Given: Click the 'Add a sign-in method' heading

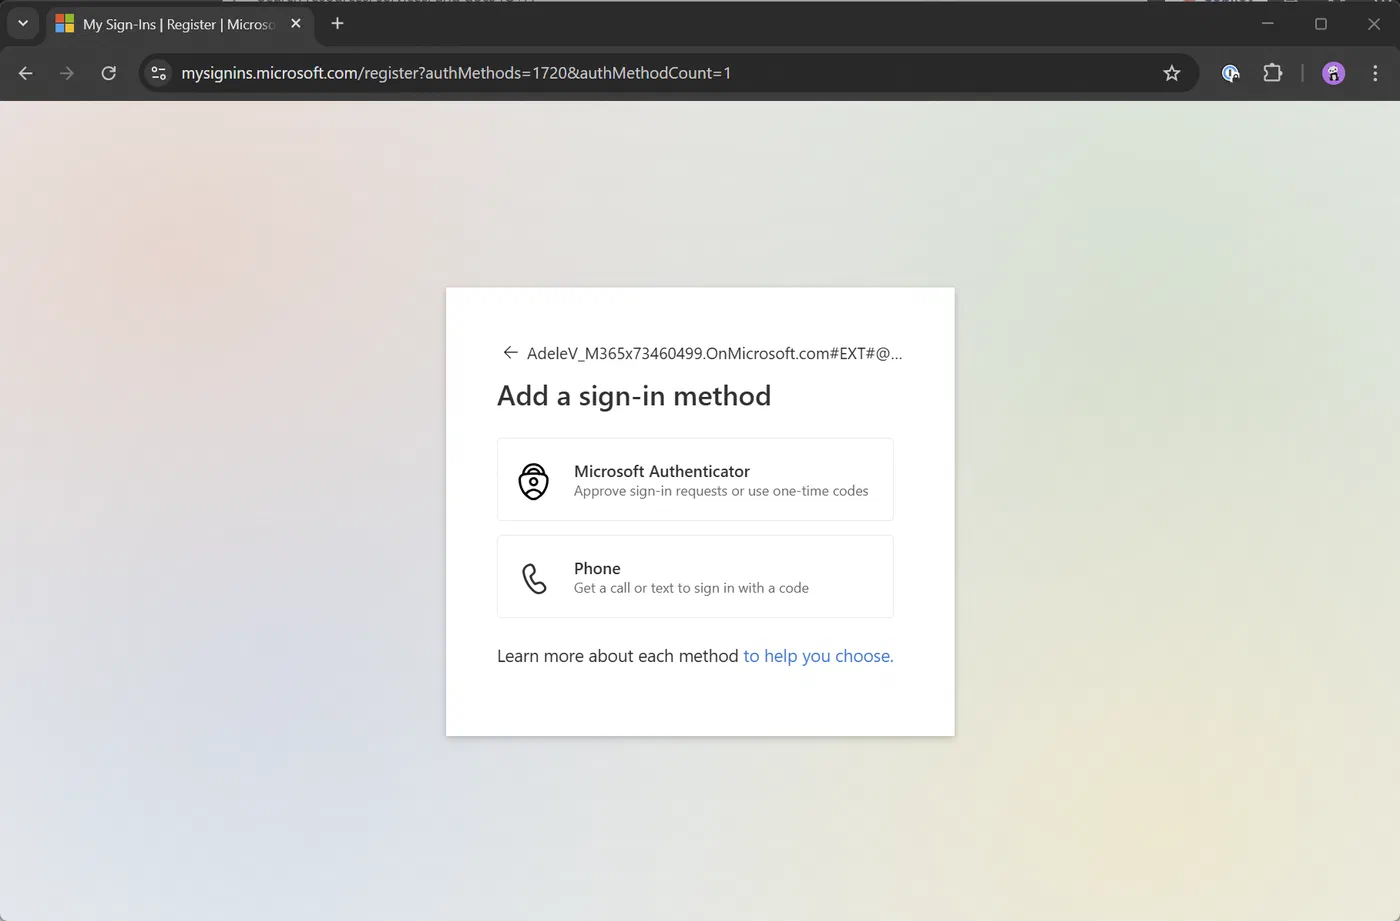Looking at the screenshot, I should click(x=634, y=396).
